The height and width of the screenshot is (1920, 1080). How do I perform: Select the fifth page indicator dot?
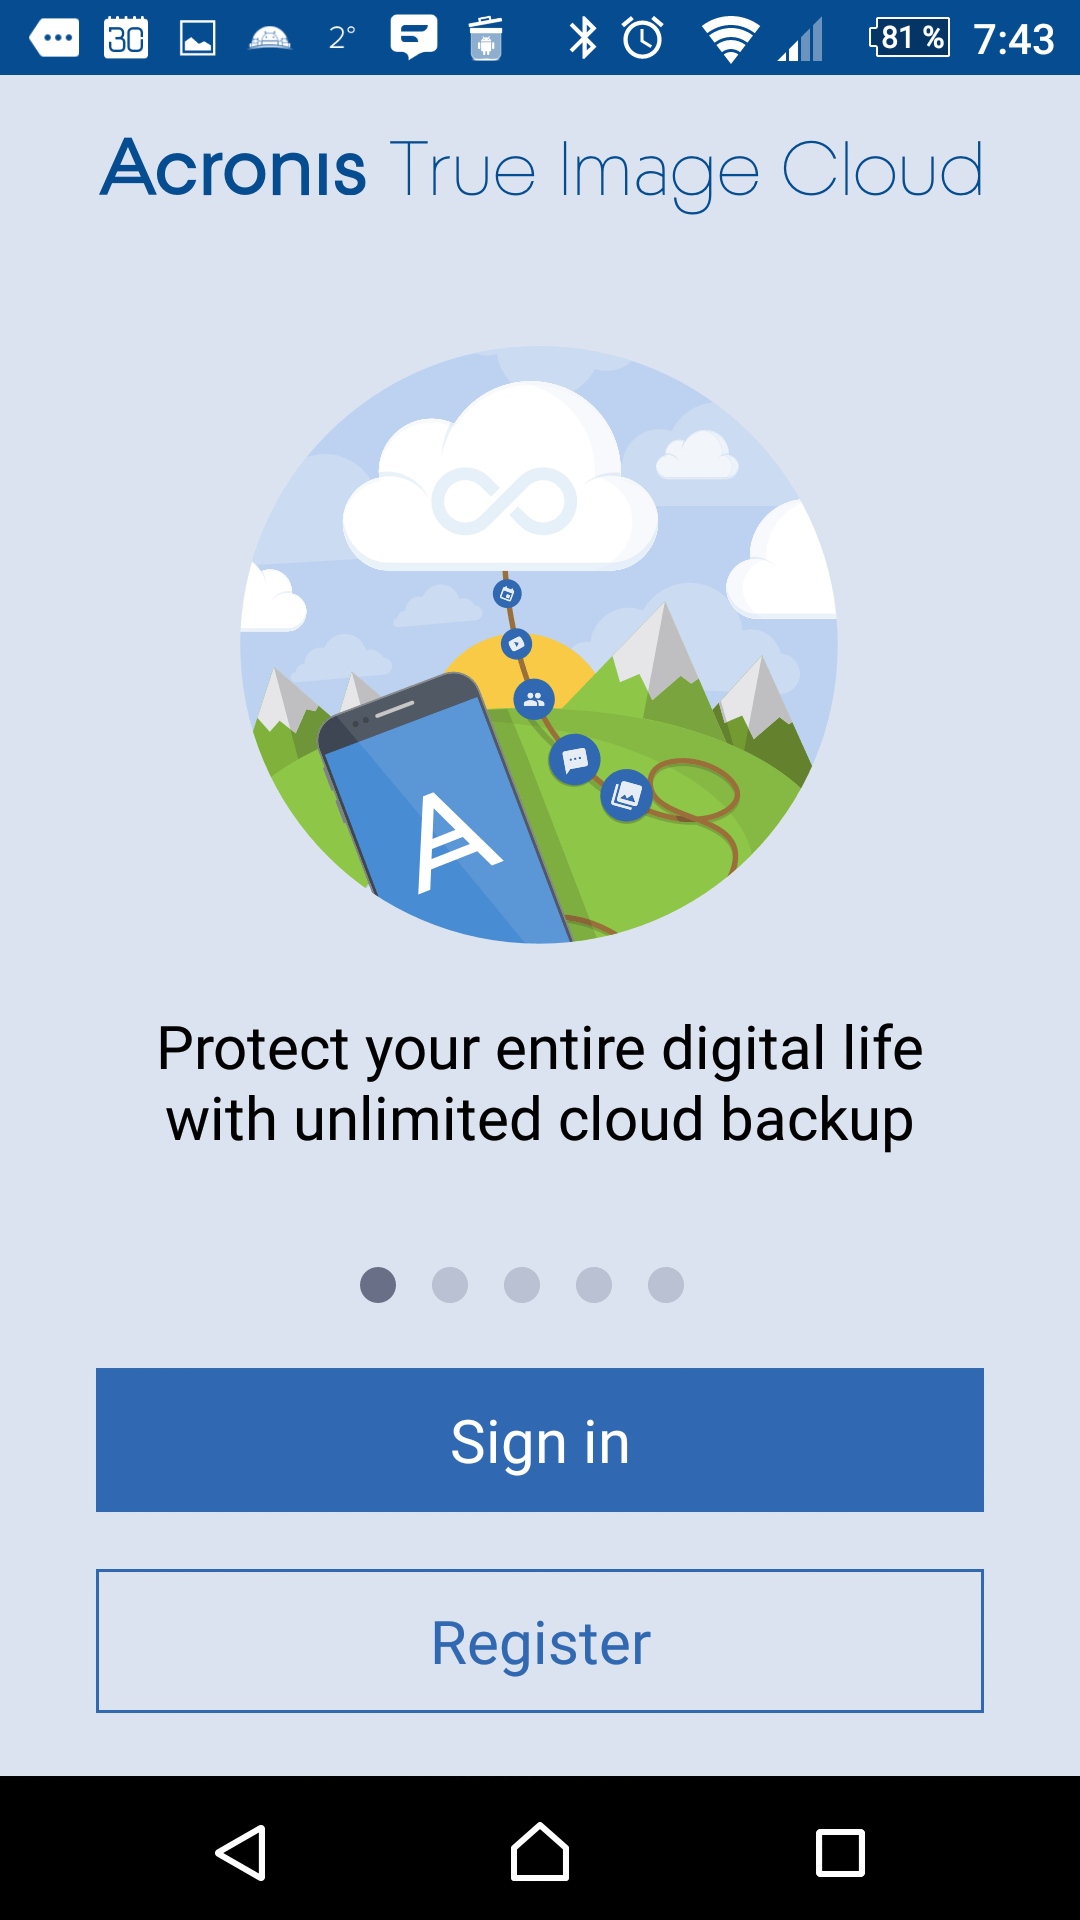666,1285
